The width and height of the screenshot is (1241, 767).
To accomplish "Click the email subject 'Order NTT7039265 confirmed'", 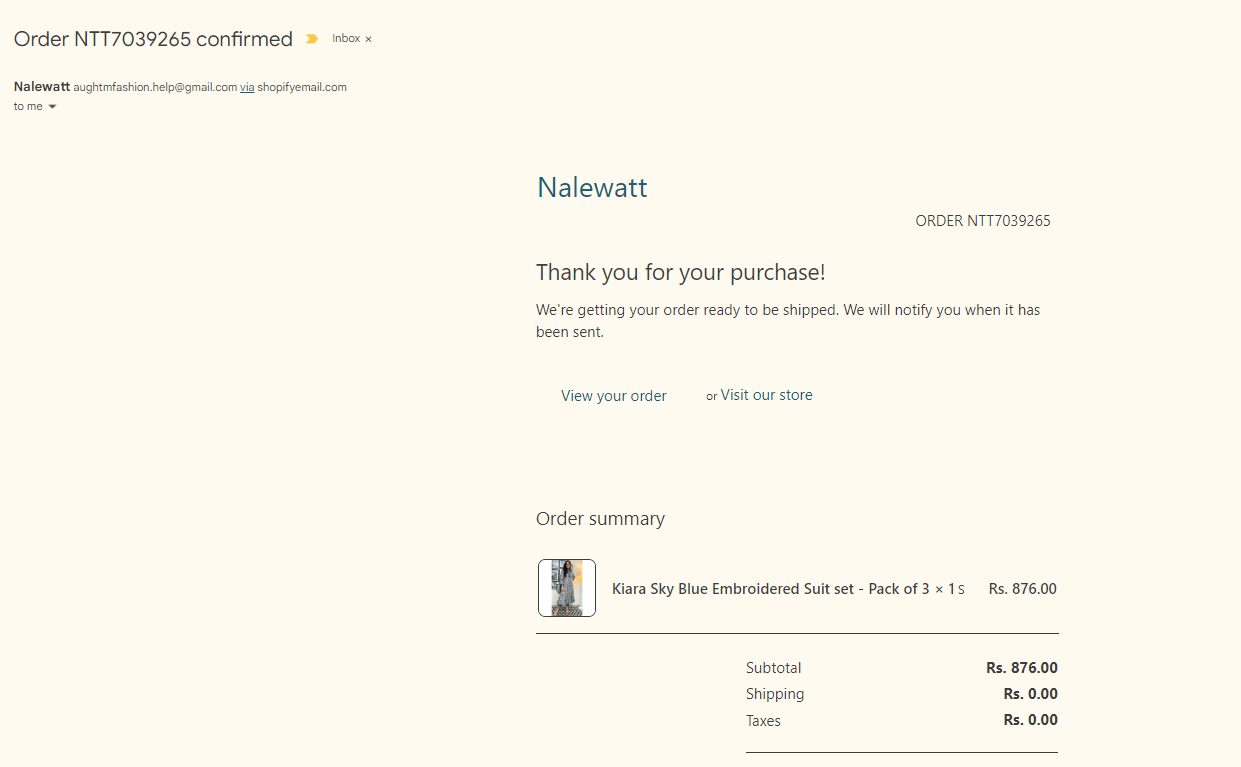I will pos(153,39).
